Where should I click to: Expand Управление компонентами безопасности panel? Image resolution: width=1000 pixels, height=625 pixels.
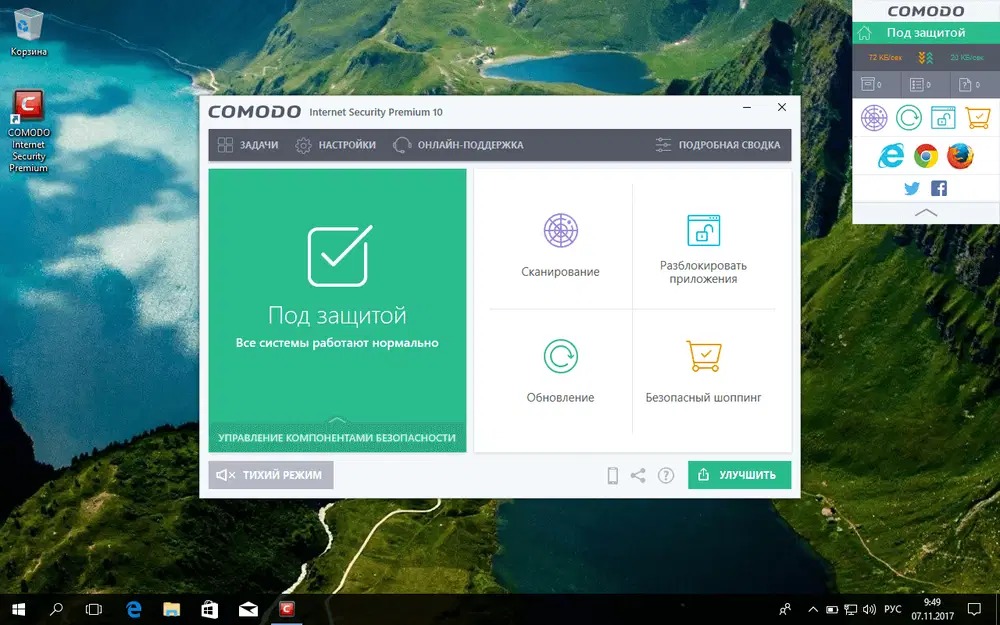click(337, 438)
